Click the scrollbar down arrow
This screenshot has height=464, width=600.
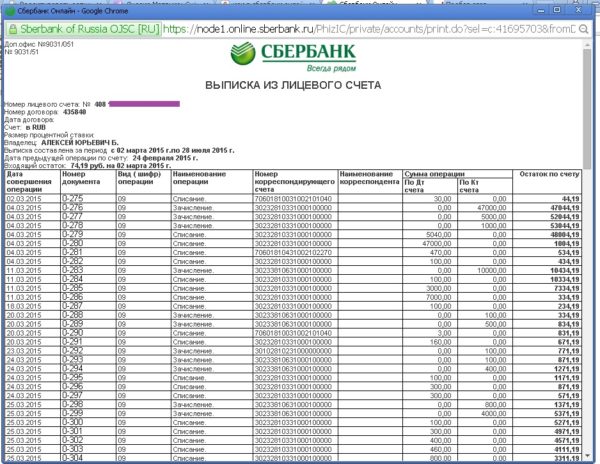click(x=587, y=456)
